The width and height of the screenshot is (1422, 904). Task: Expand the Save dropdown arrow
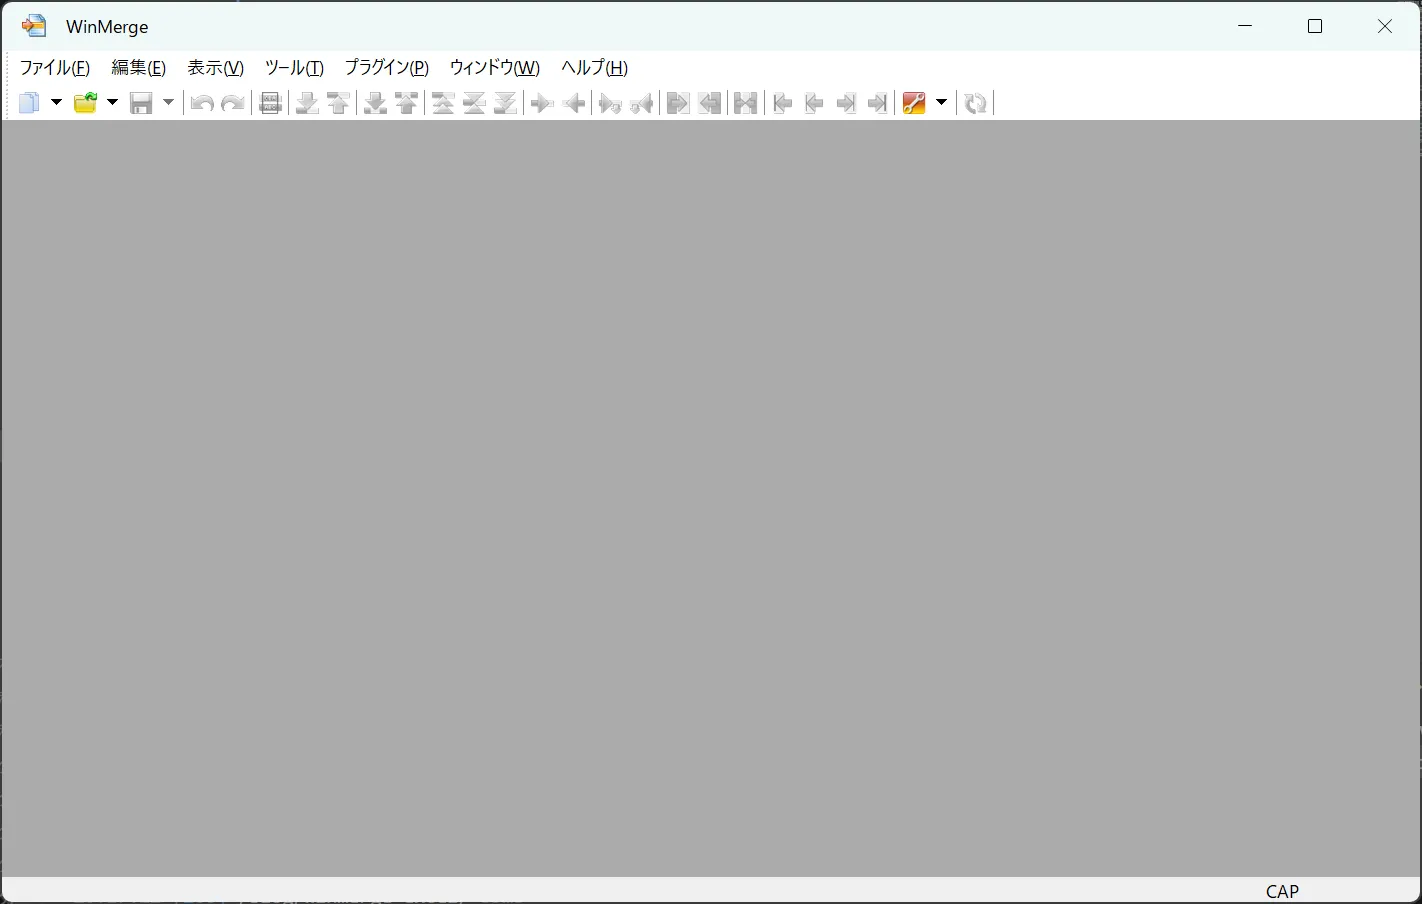pos(168,103)
